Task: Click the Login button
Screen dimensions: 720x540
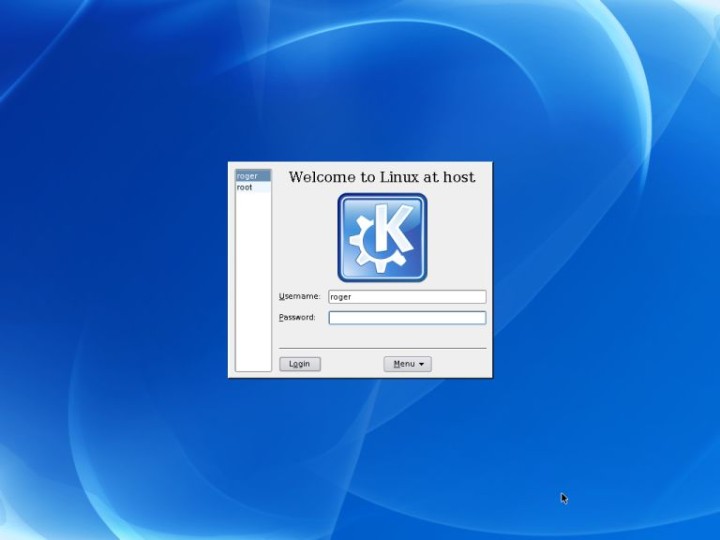Action: click(x=300, y=364)
